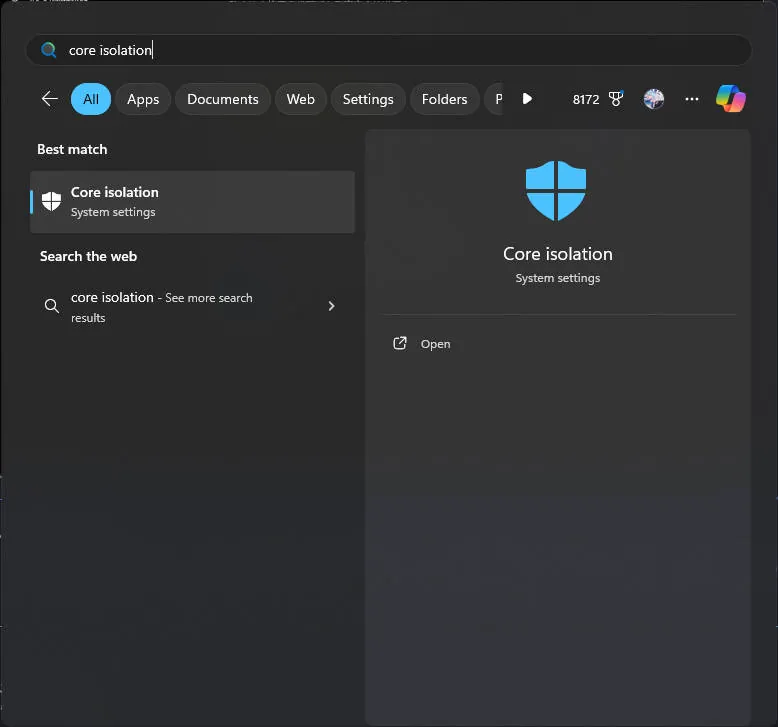Screen dimensions: 778x727
Task: Click the user profile avatar
Action: [654, 99]
